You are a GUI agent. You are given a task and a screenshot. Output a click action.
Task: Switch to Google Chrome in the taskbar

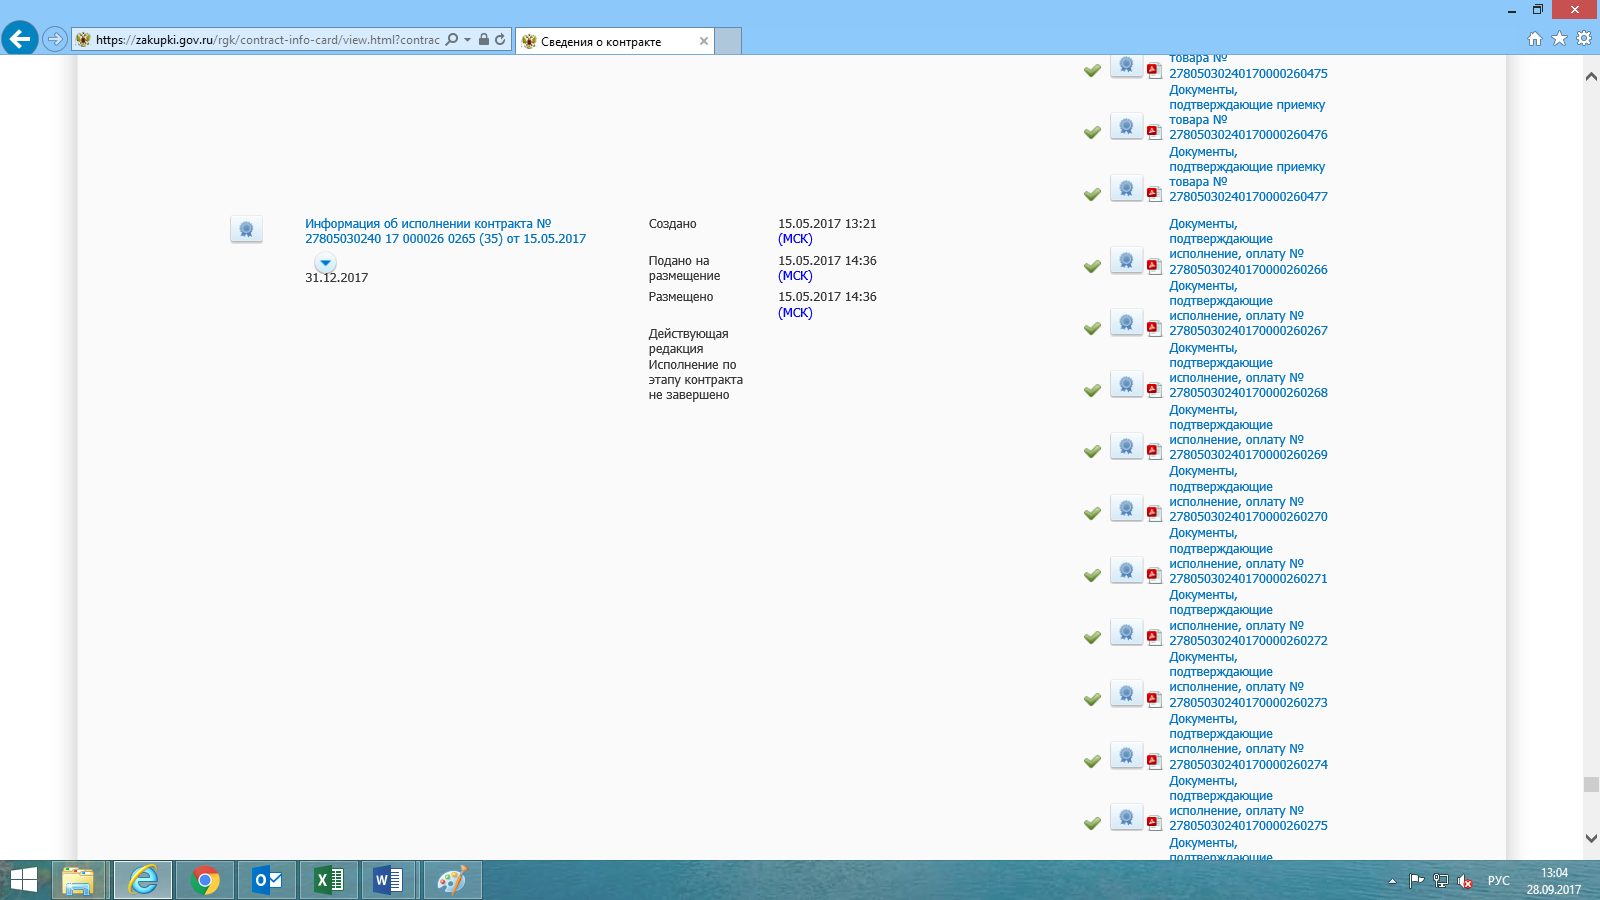[205, 880]
